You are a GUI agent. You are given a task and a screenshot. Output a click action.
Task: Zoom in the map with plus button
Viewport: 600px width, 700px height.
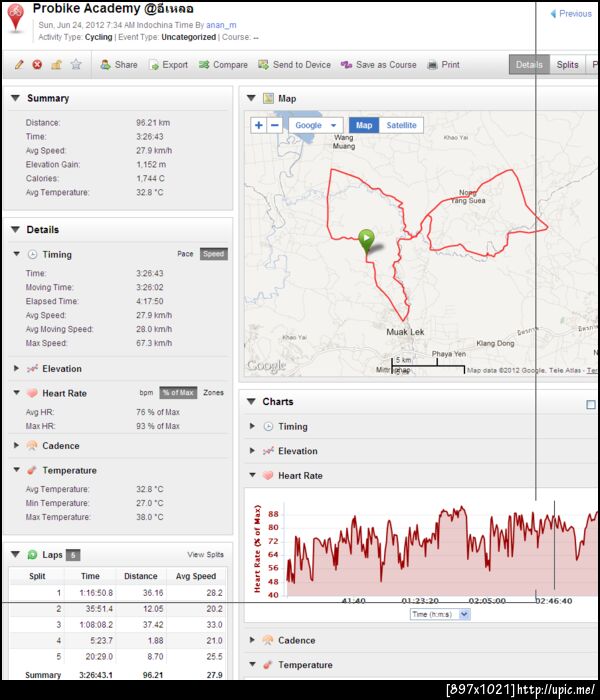(x=258, y=125)
